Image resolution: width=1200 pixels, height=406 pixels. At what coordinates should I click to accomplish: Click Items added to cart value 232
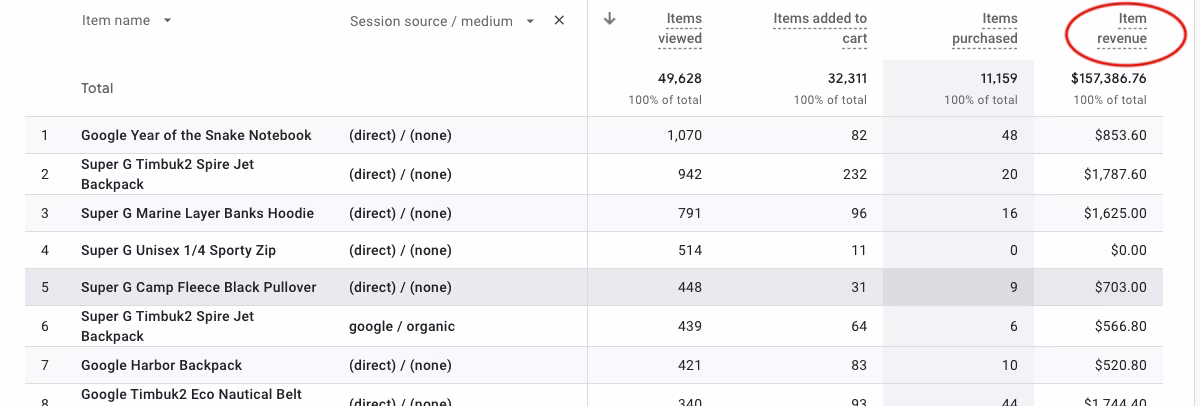click(855, 174)
